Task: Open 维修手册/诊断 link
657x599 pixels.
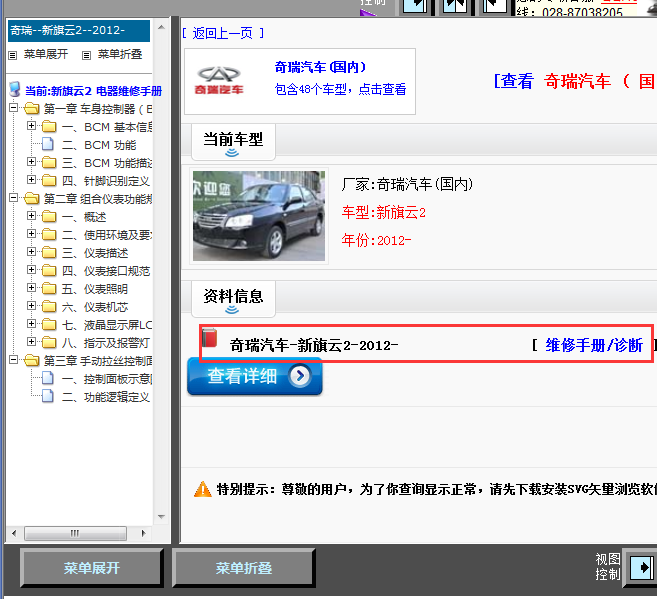Action: pyautogui.click(x=594, y=346)
